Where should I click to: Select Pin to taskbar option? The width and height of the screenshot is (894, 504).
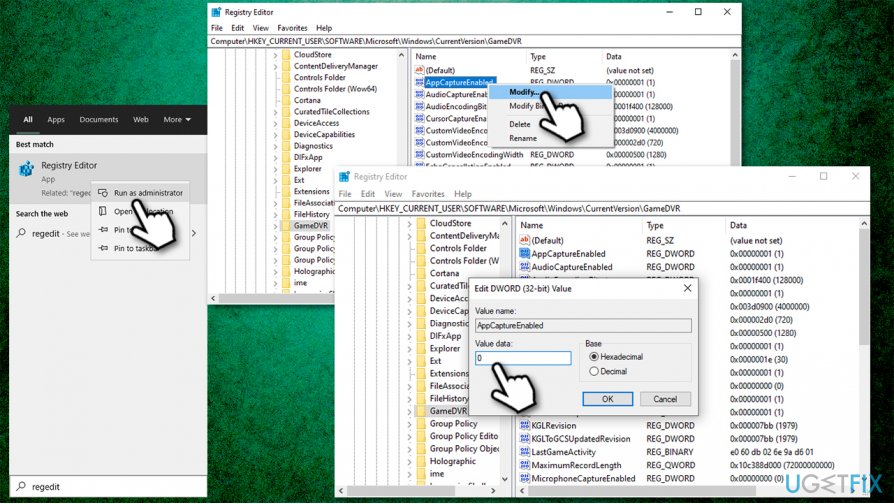140,248
